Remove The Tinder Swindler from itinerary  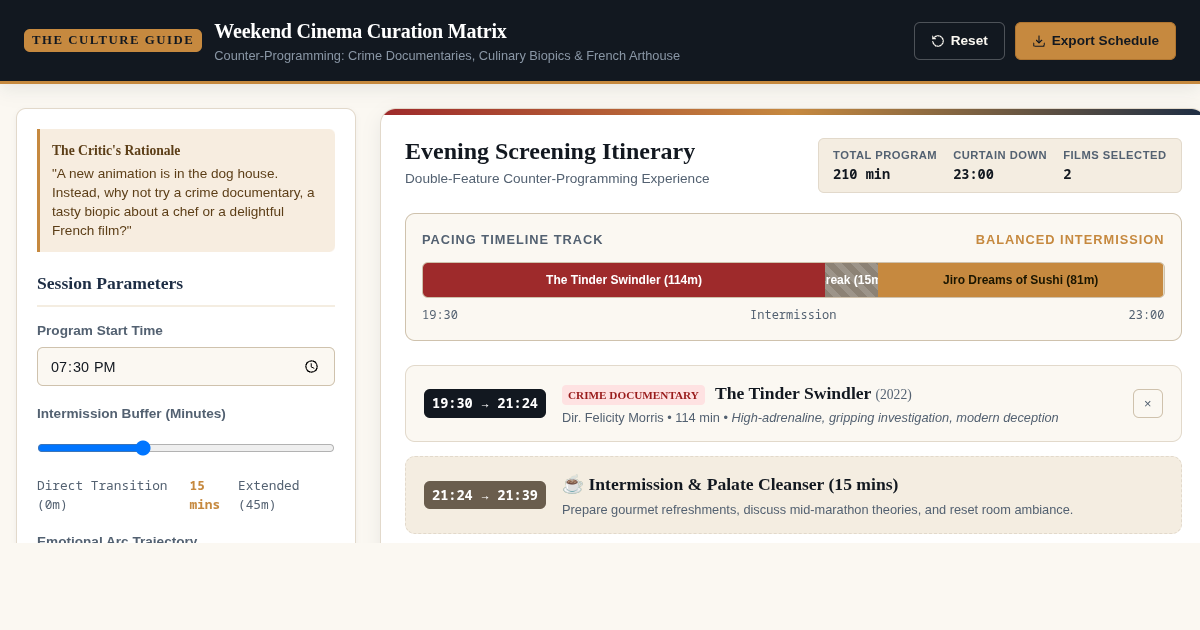[1148, 404]
